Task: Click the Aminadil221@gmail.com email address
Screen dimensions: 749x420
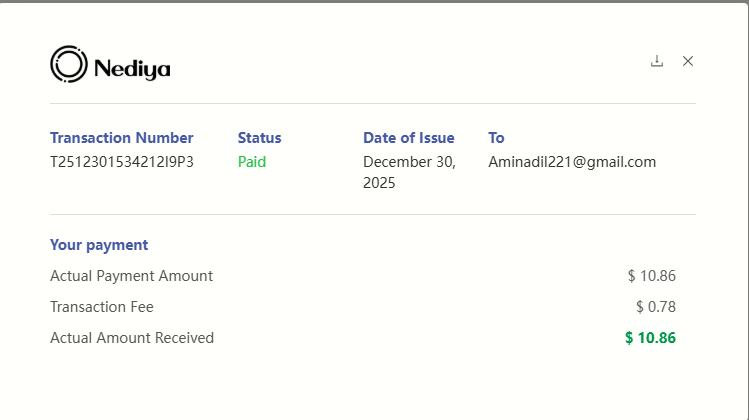Action: (x=572, y=162)
